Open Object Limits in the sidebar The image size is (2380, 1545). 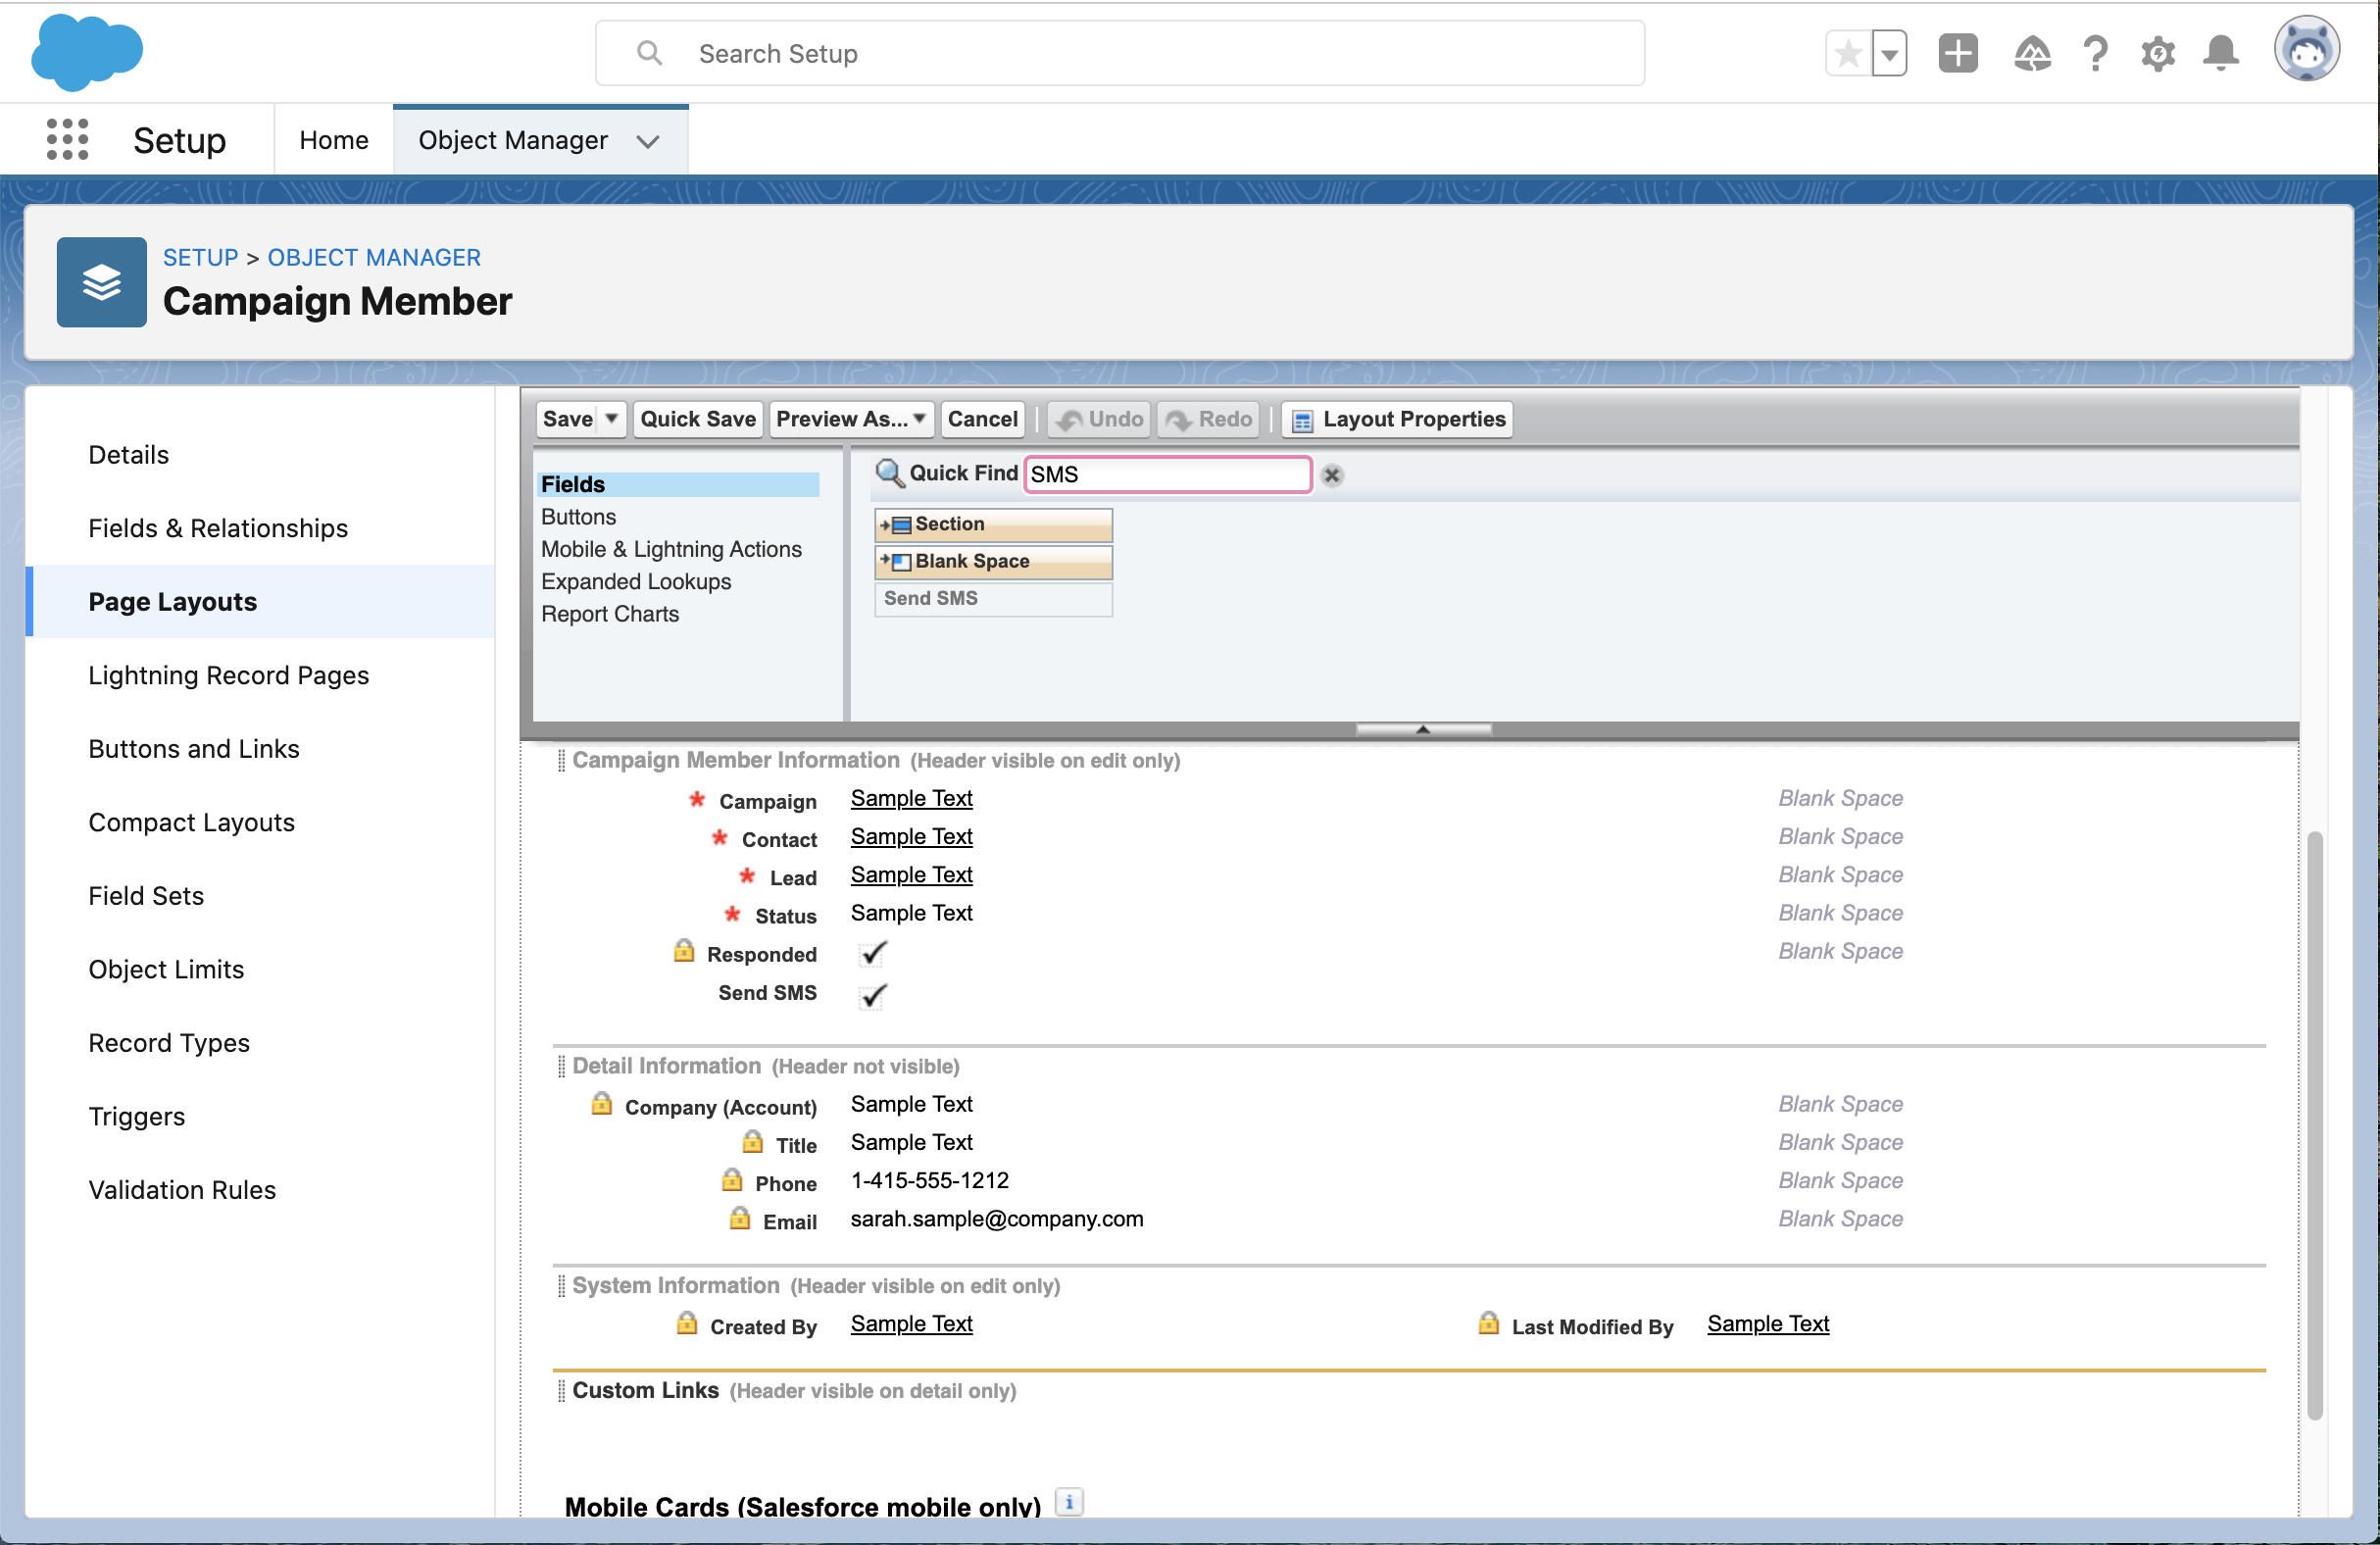[166, 970]
